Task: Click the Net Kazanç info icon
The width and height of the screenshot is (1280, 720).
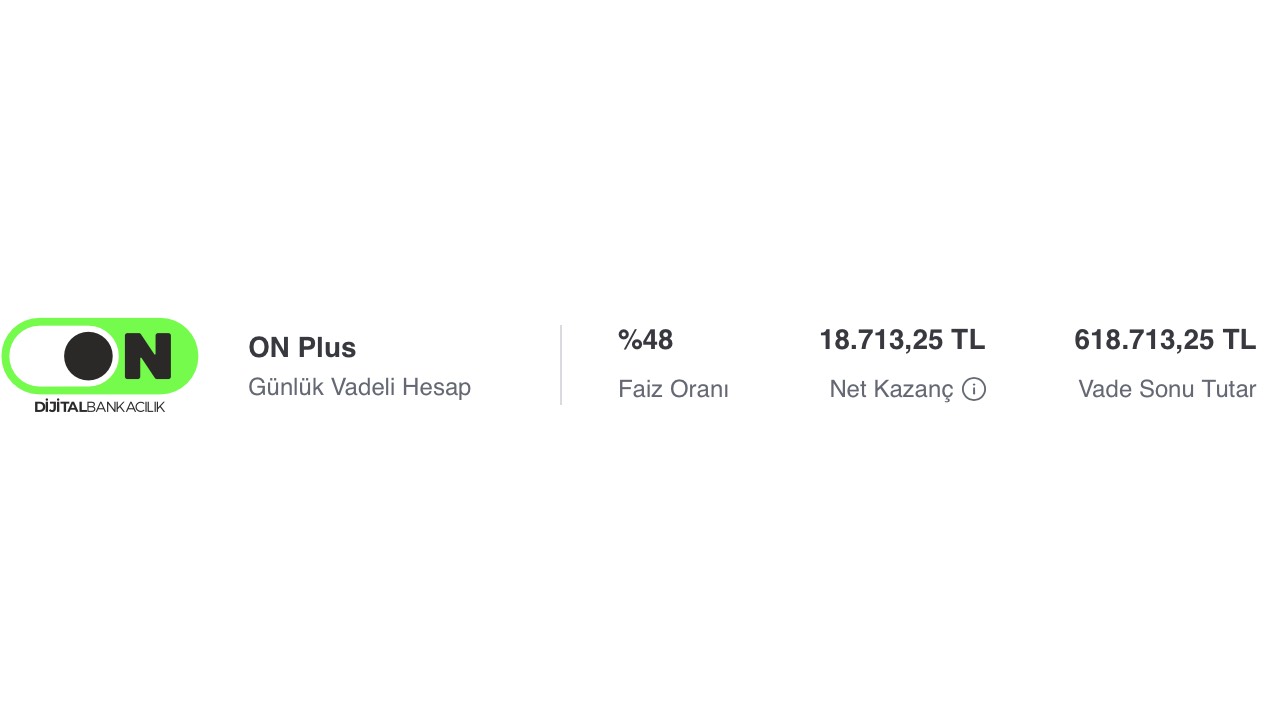Action: coord(974,389)
